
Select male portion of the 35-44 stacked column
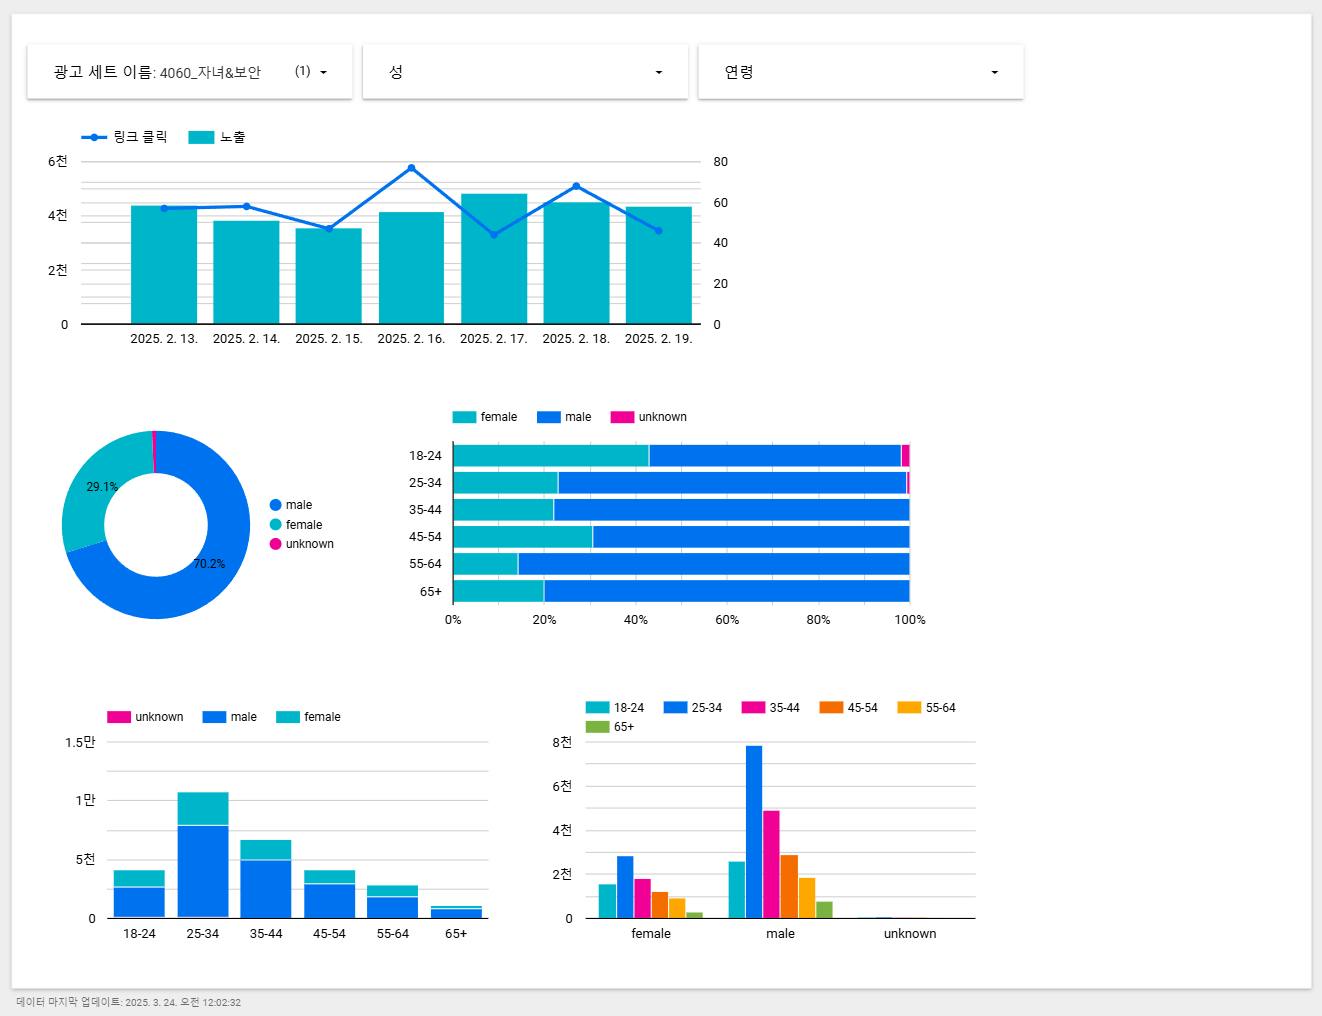click(266, 889)
